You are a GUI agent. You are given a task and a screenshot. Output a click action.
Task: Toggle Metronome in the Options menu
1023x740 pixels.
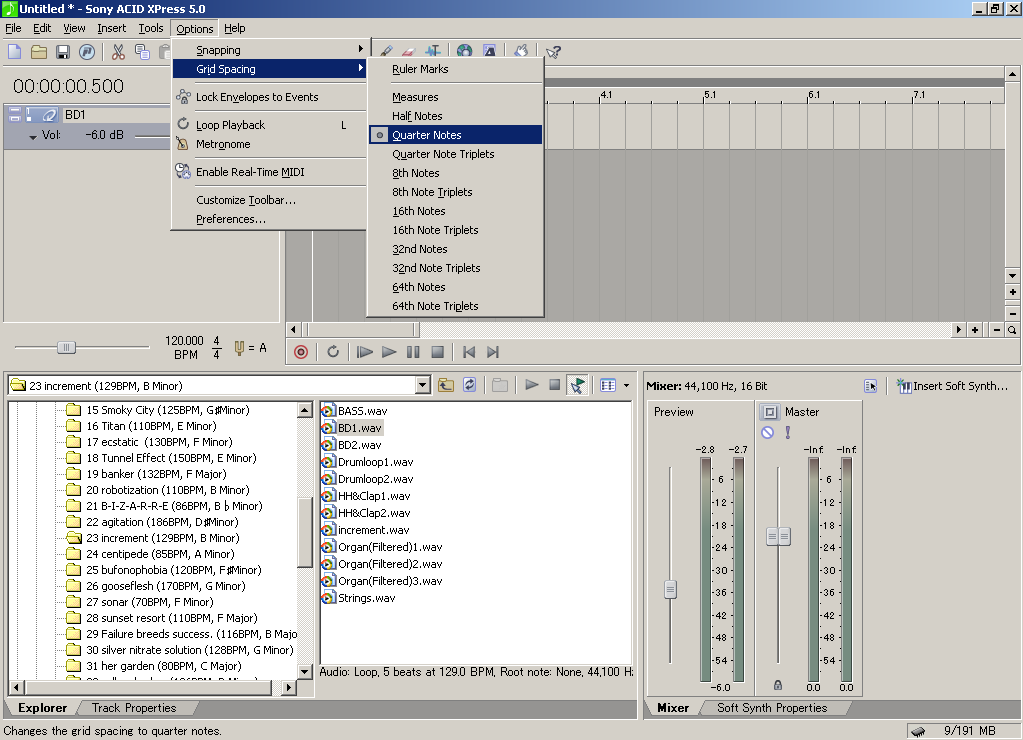[x=269, y=144]
